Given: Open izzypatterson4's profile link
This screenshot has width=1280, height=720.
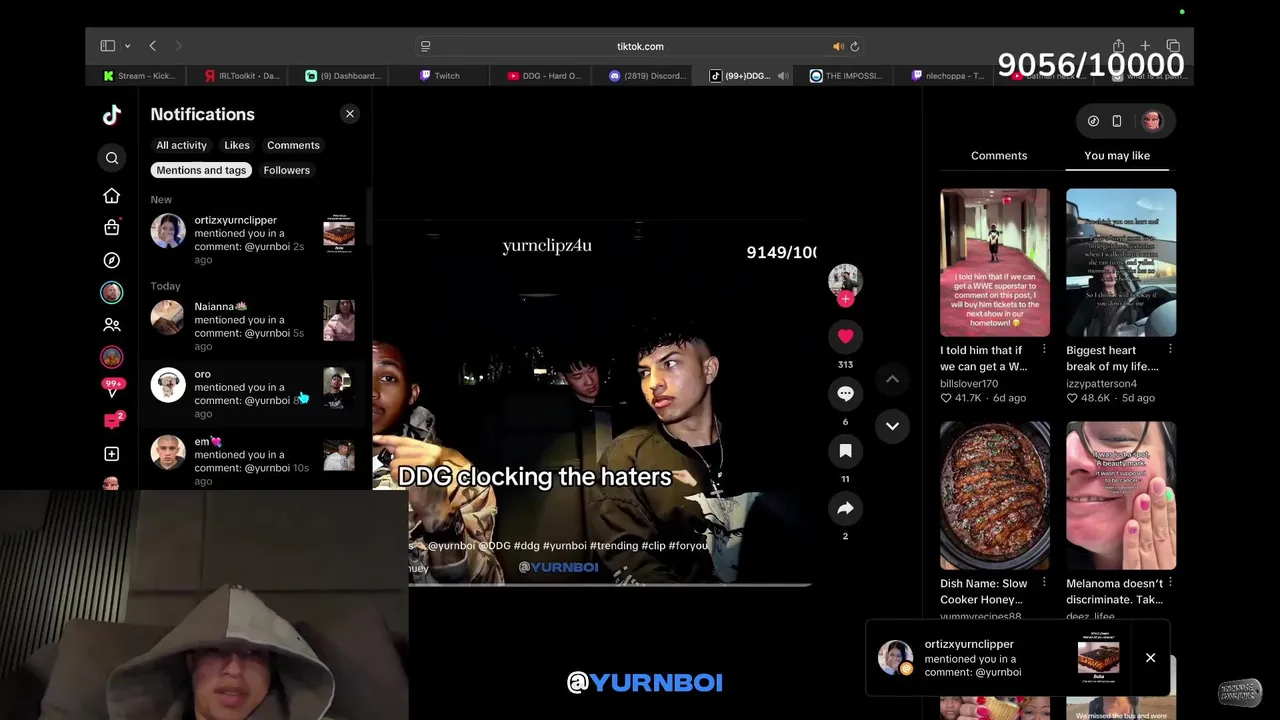Looking at the screenshot, I should click(x=1102, y=384).
